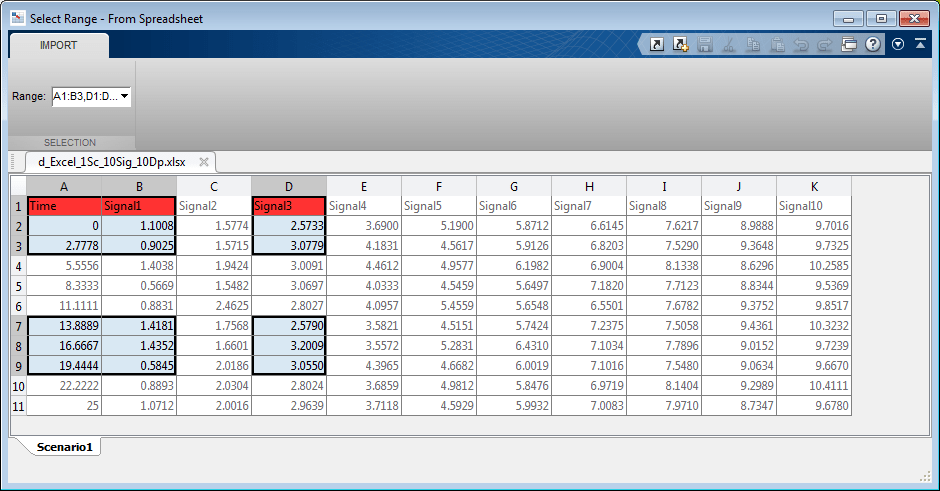Screen dimensions: 940x491
Task: Click cell with value 13.8889
Action: (64, 326)
